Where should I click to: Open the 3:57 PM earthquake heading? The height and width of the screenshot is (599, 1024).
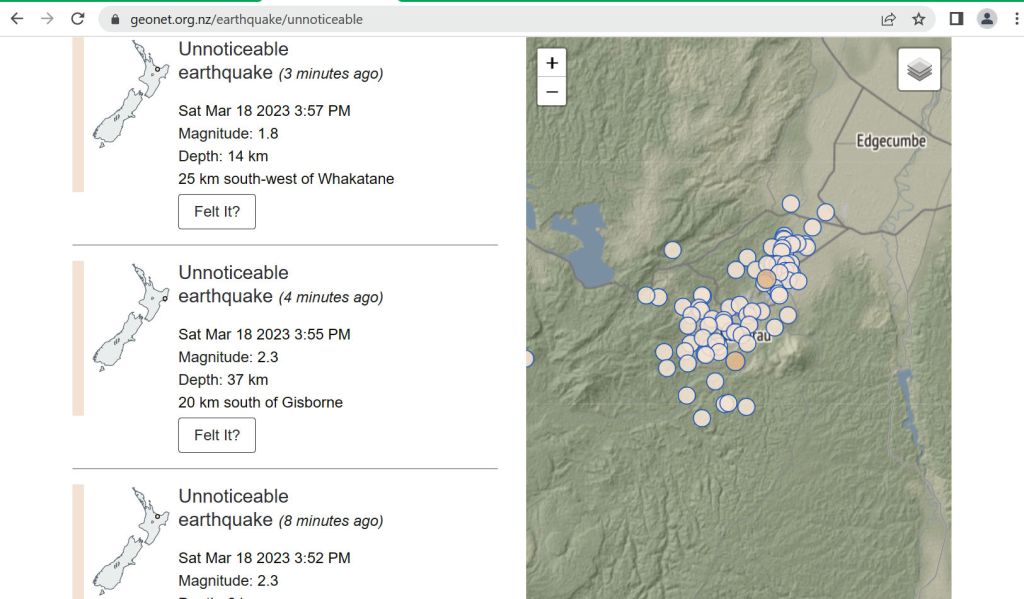pos(233,61)
